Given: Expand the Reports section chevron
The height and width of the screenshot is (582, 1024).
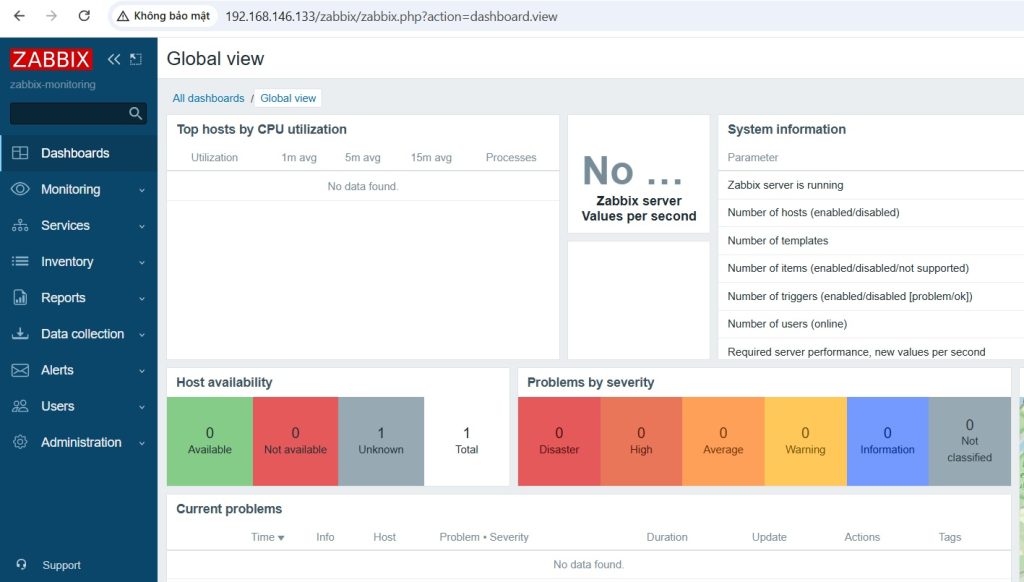Looking at the screenshot, I should [142, 298].
